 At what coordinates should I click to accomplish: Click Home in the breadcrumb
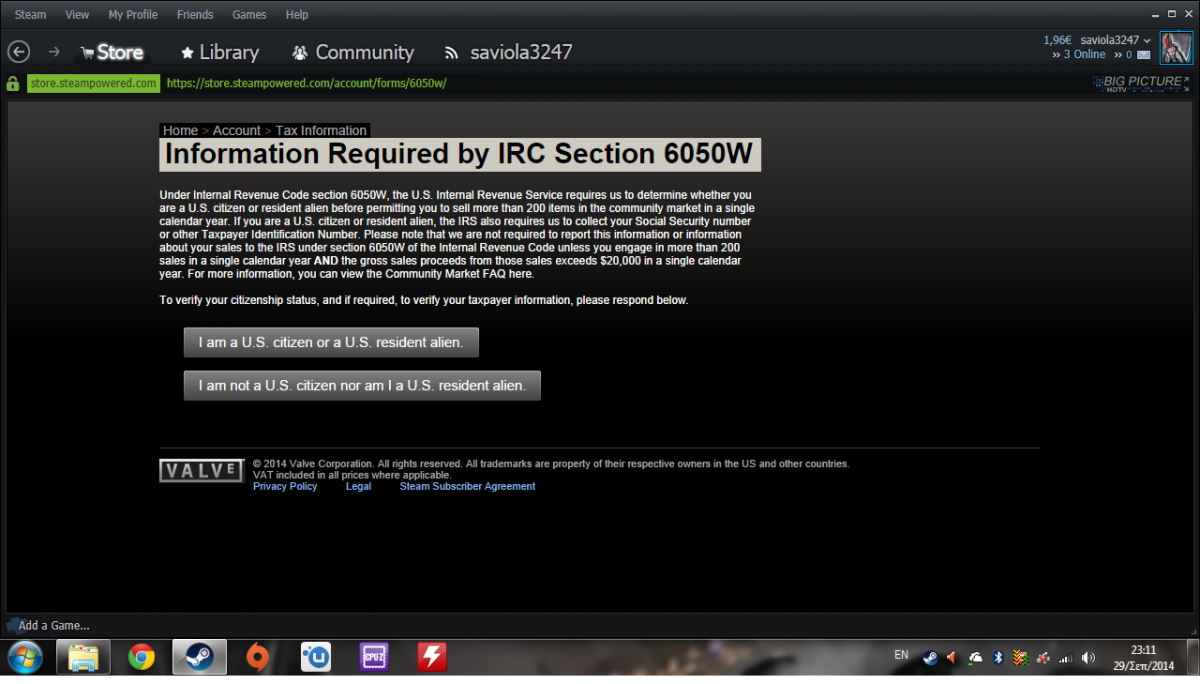point(180,130)
